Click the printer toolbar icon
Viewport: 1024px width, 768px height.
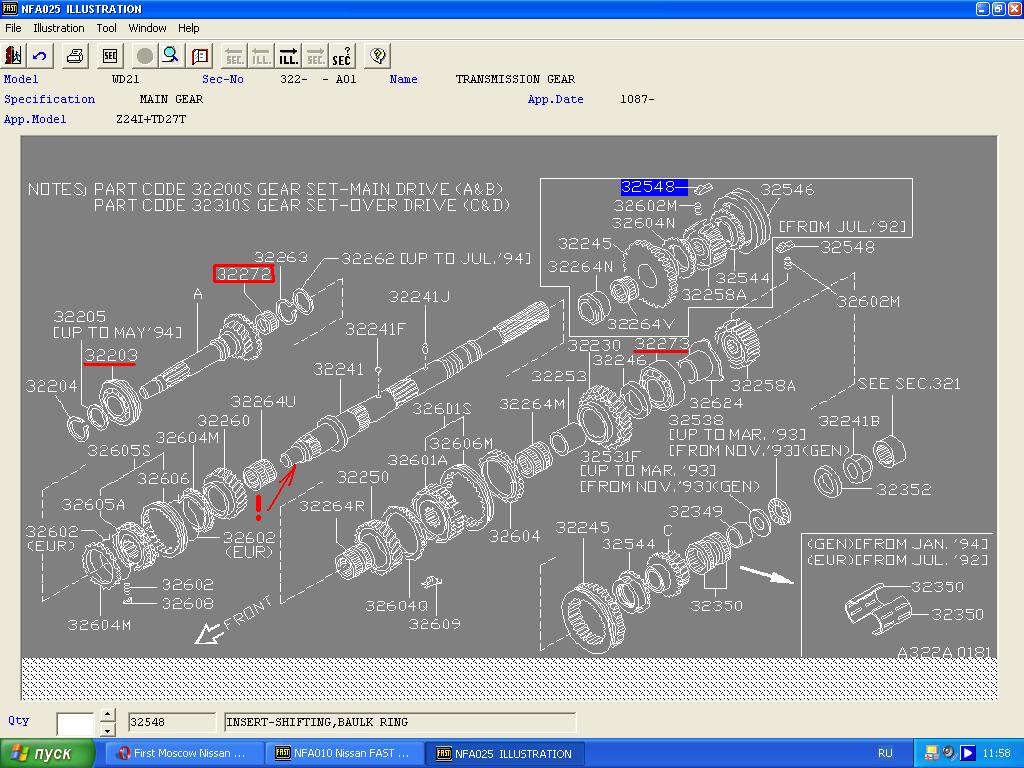pos(75,56)
